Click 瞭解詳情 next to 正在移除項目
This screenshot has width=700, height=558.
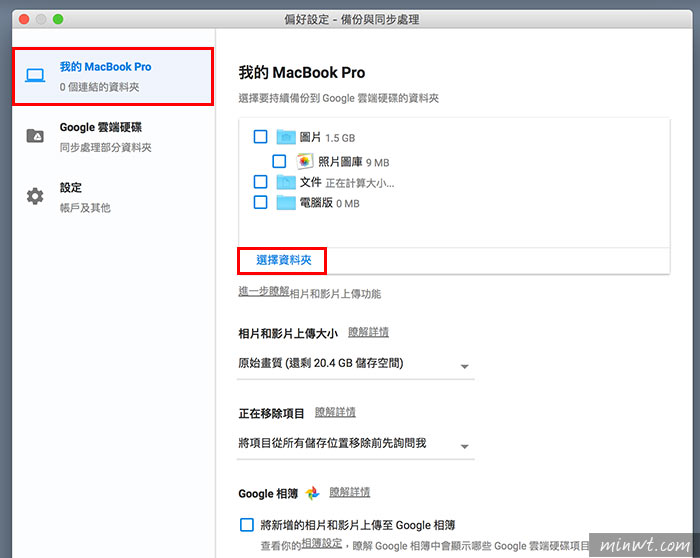[335, 412]
